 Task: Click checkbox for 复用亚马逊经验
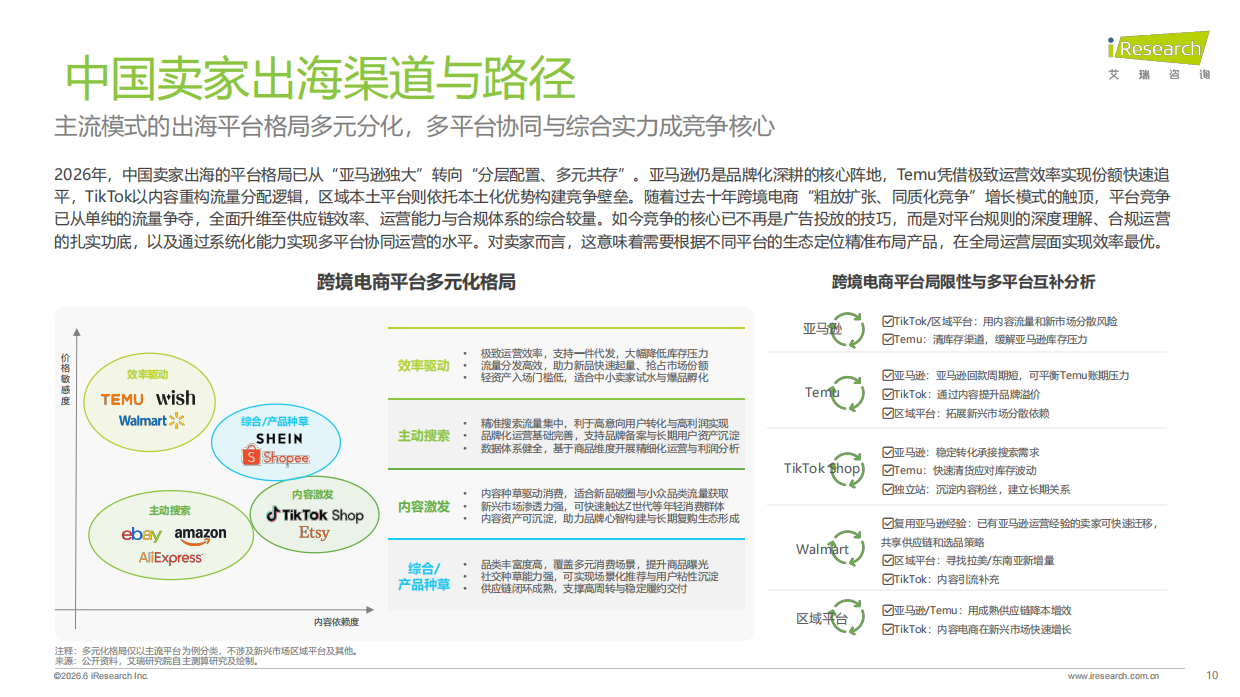887,523
